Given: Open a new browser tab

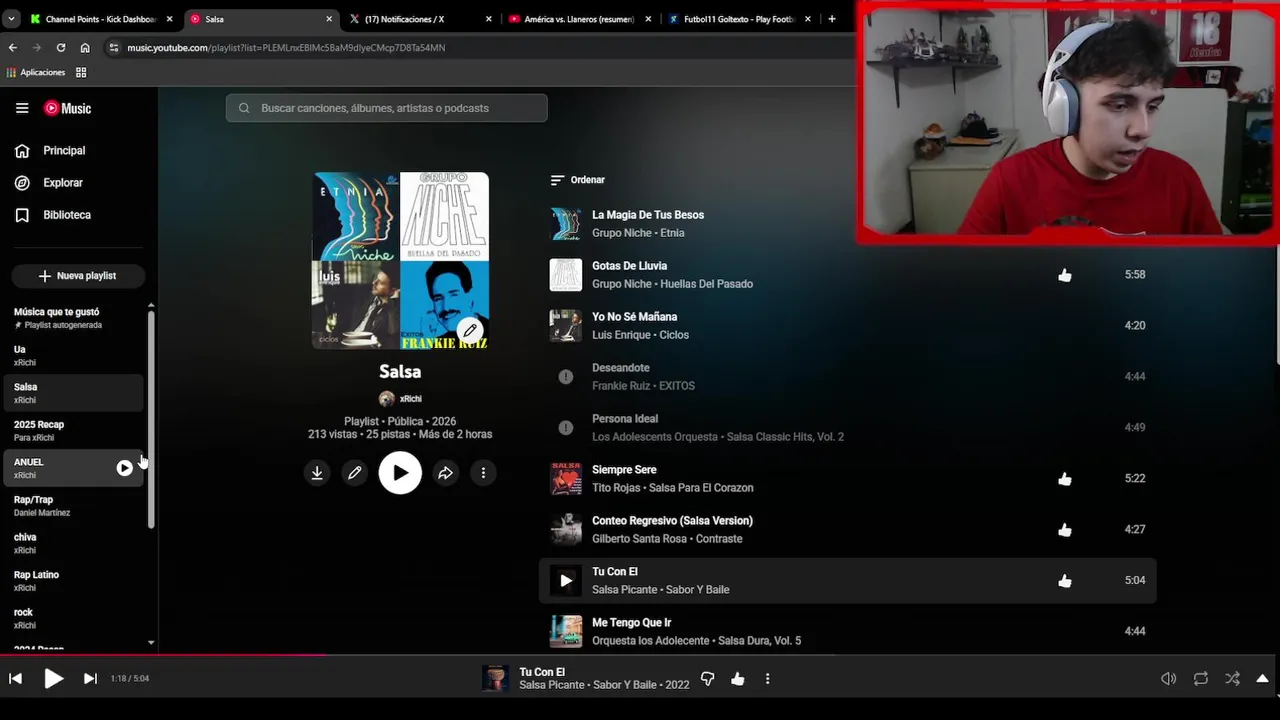Looking at the screenshot, I should click(832, 19).
